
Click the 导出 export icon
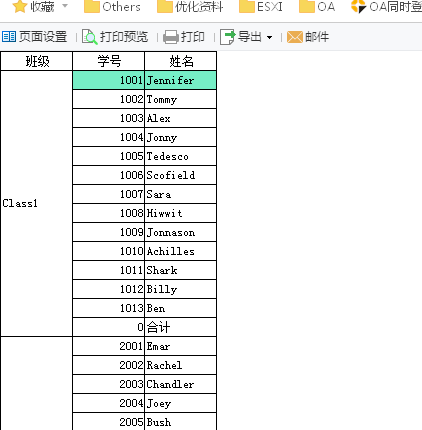tap(228, 37)
